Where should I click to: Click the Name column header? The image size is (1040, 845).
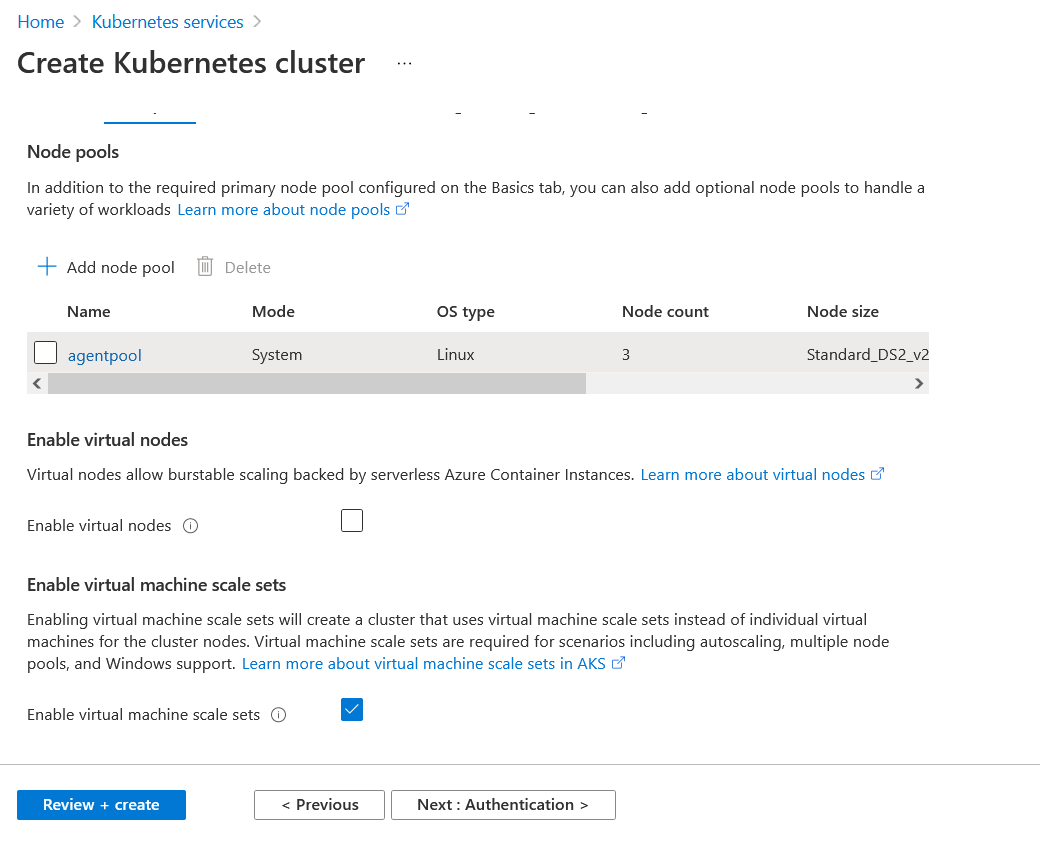pyautogui.click(x=89, y=312)
